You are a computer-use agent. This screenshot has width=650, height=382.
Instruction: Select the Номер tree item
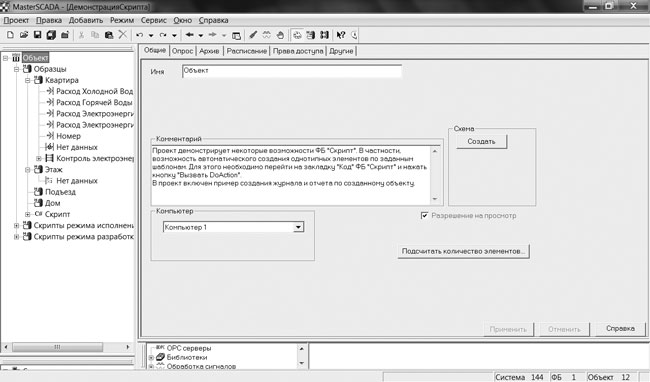[x=68, y=136]
